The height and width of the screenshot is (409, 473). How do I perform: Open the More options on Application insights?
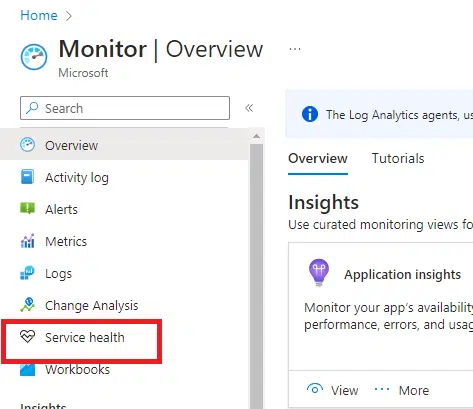[401, 390]
